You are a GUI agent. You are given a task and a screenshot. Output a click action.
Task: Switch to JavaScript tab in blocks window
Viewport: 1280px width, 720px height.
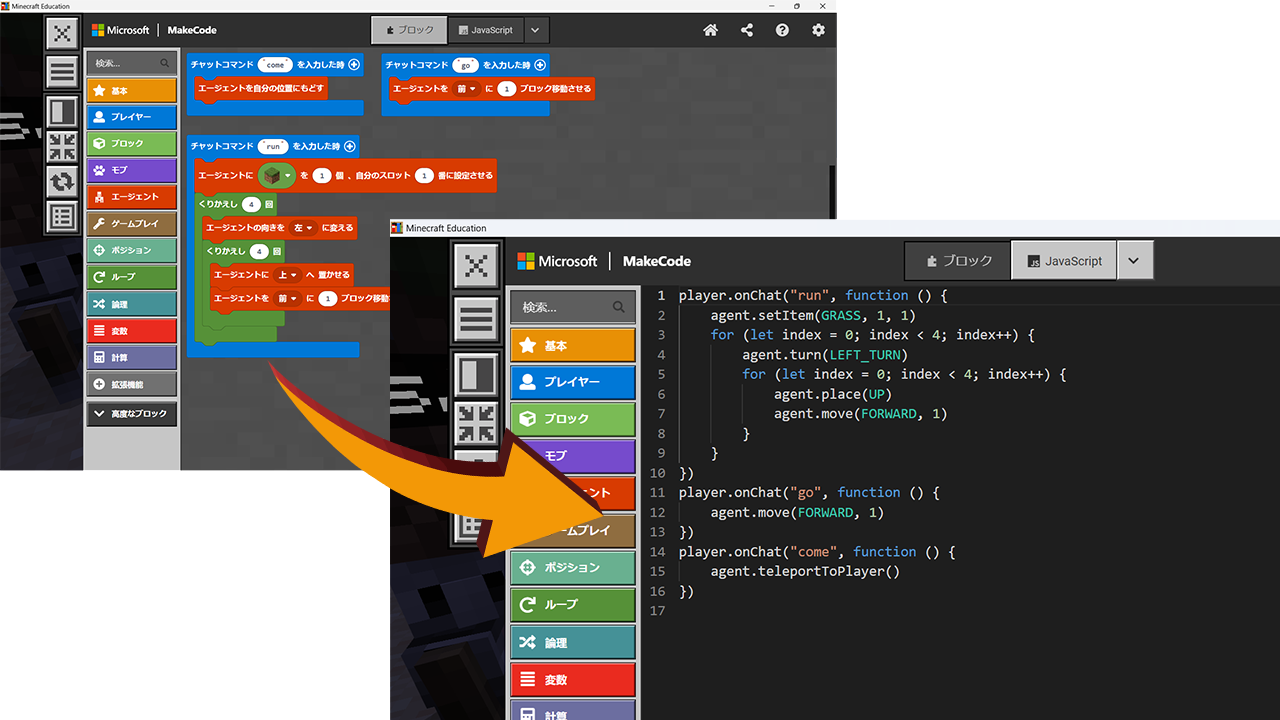coord(485,30)
